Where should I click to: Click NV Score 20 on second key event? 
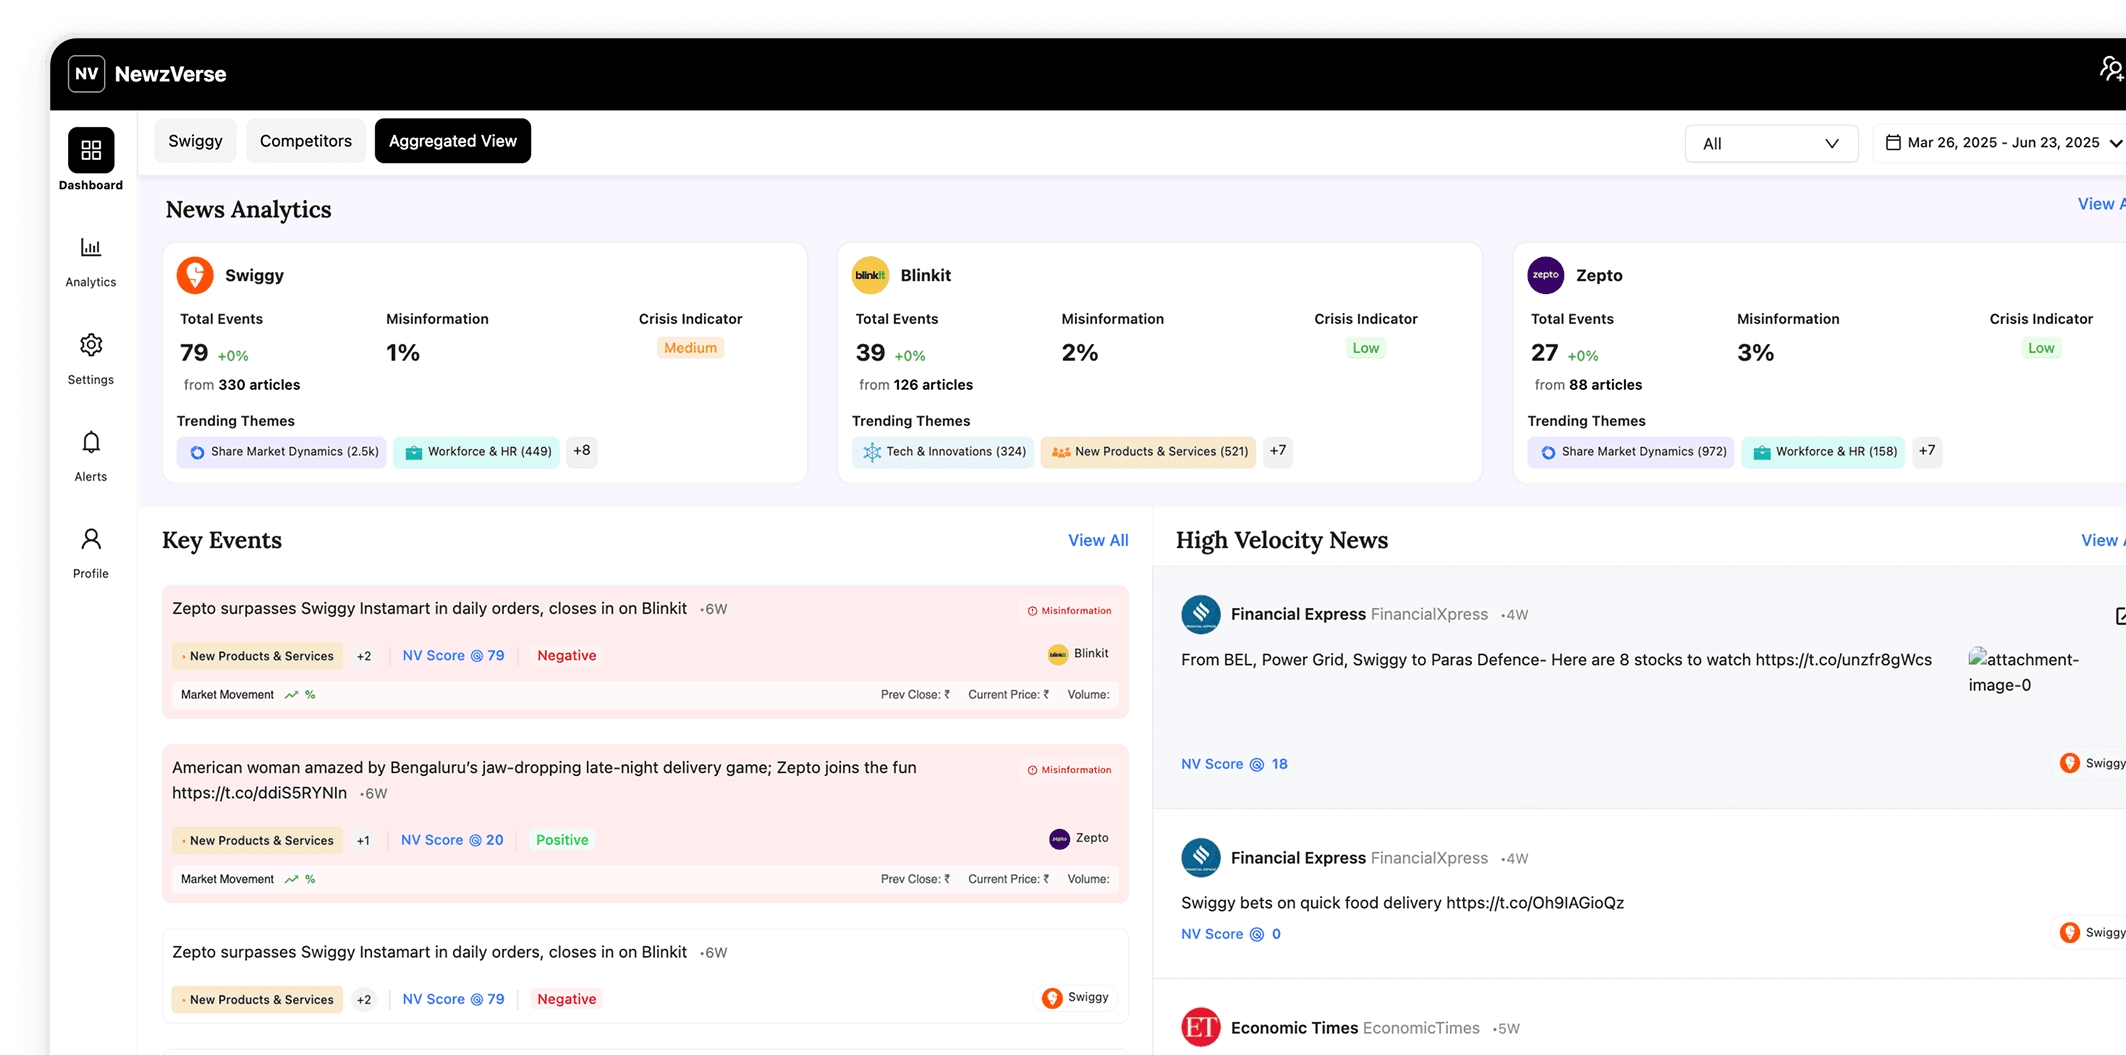(452, 841)
